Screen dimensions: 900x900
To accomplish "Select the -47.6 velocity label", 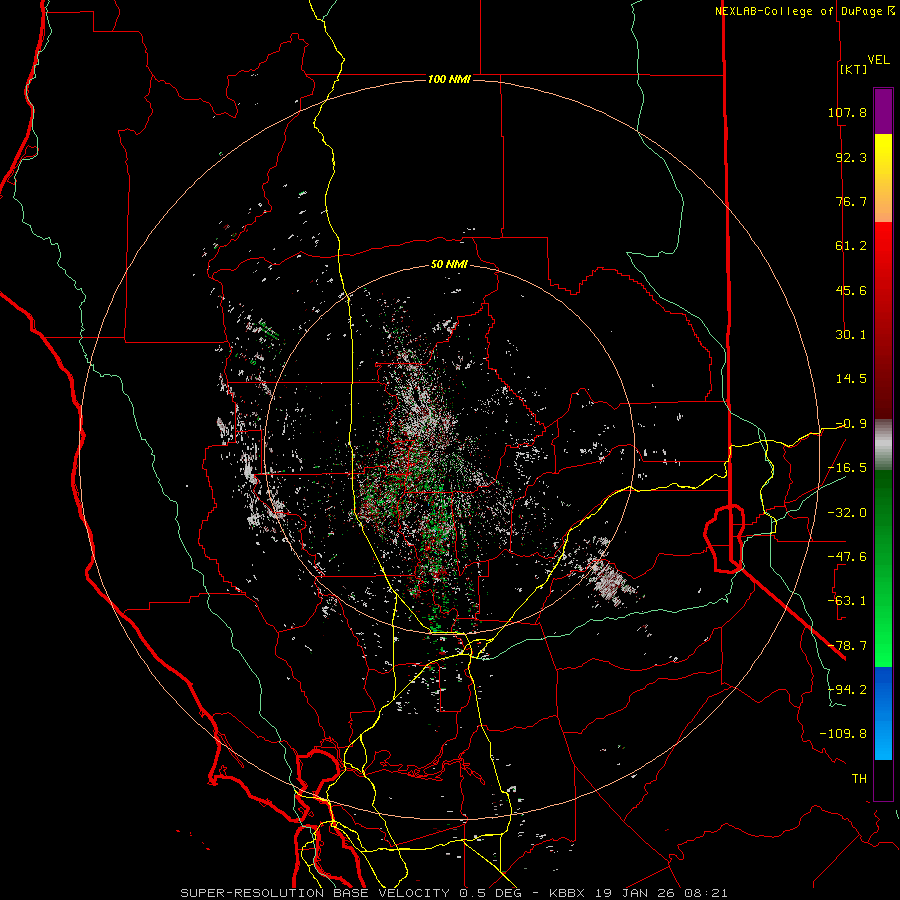I will click(847, 557).
